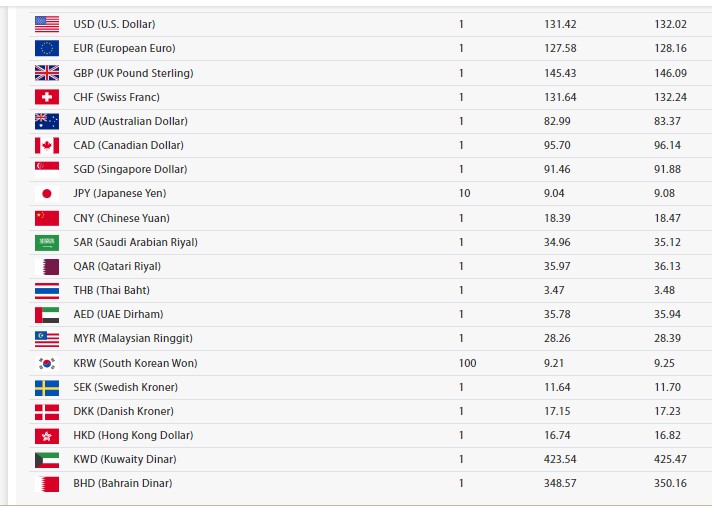Click the South Korean flag icon
The width and height of the screenshot is (712, 506).
click(x=47, y=363)
